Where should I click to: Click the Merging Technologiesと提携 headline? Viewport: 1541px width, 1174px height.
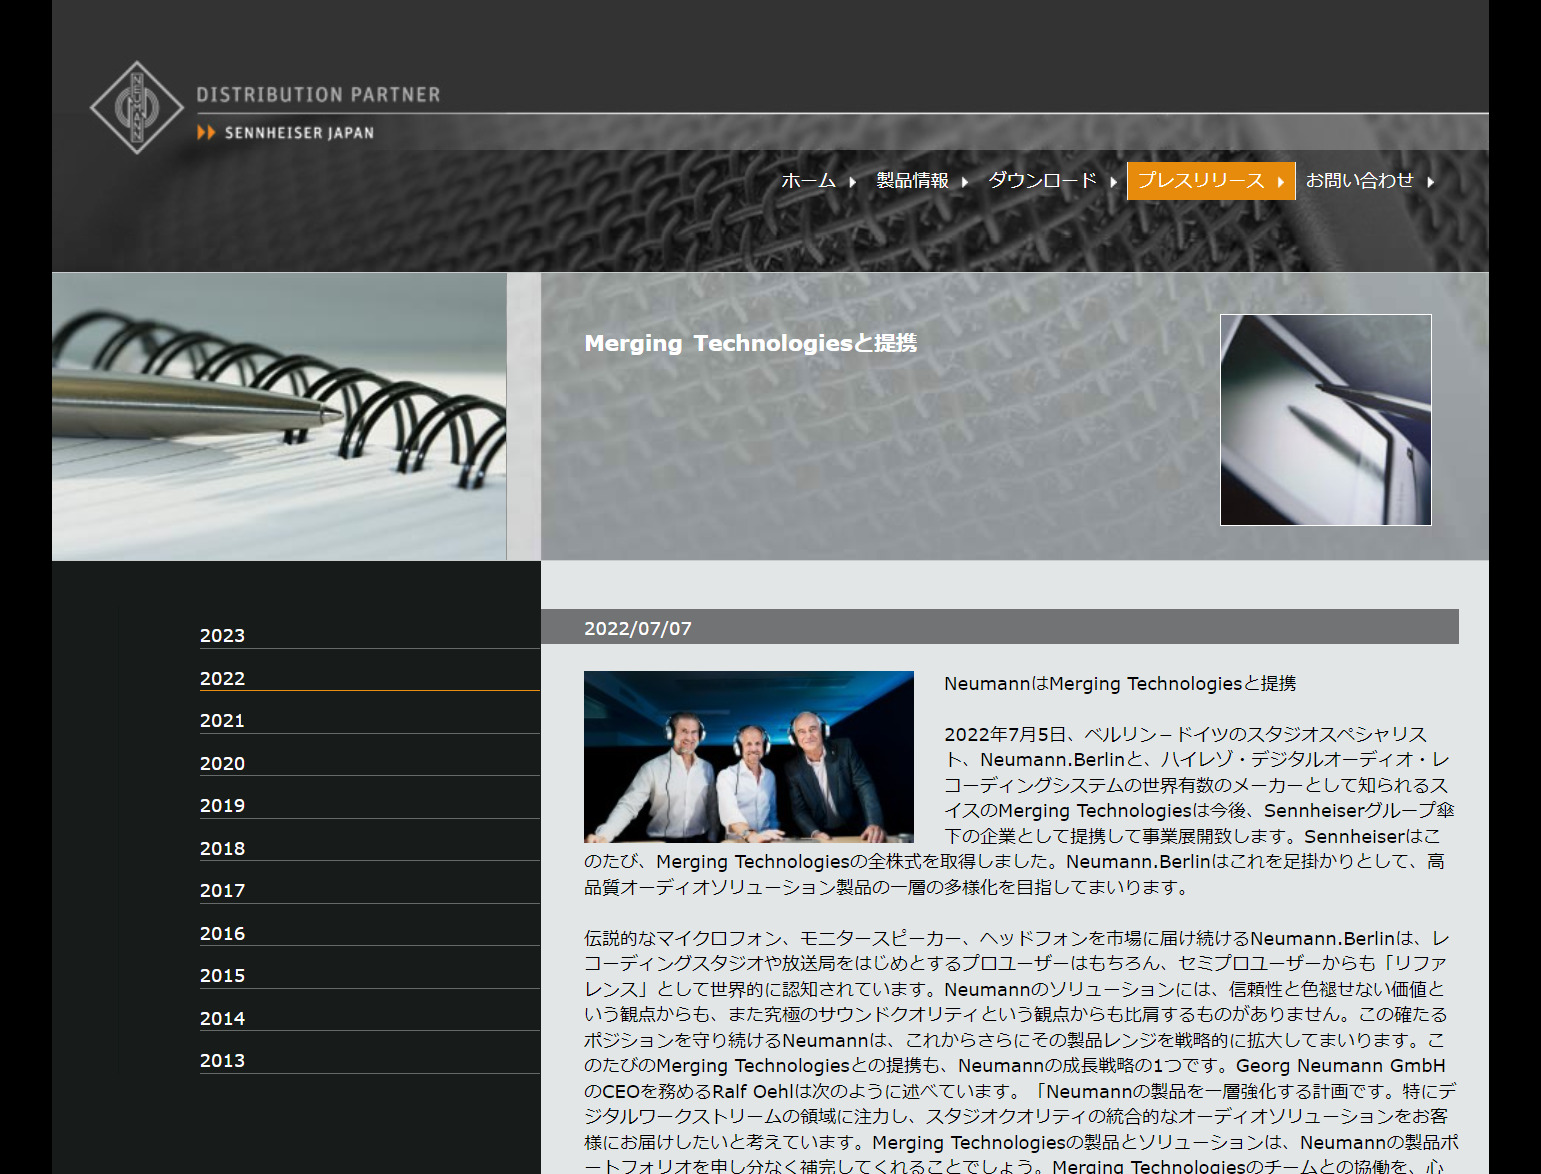pos(750,343)
